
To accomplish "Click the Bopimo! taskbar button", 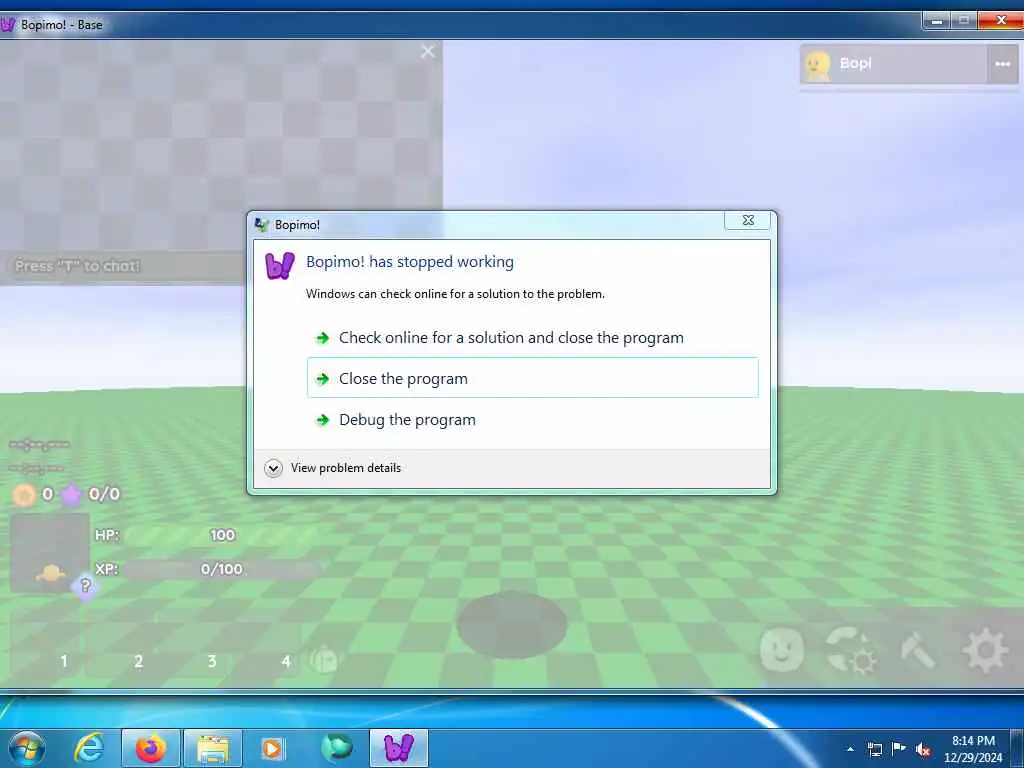I will pos(398,748).
